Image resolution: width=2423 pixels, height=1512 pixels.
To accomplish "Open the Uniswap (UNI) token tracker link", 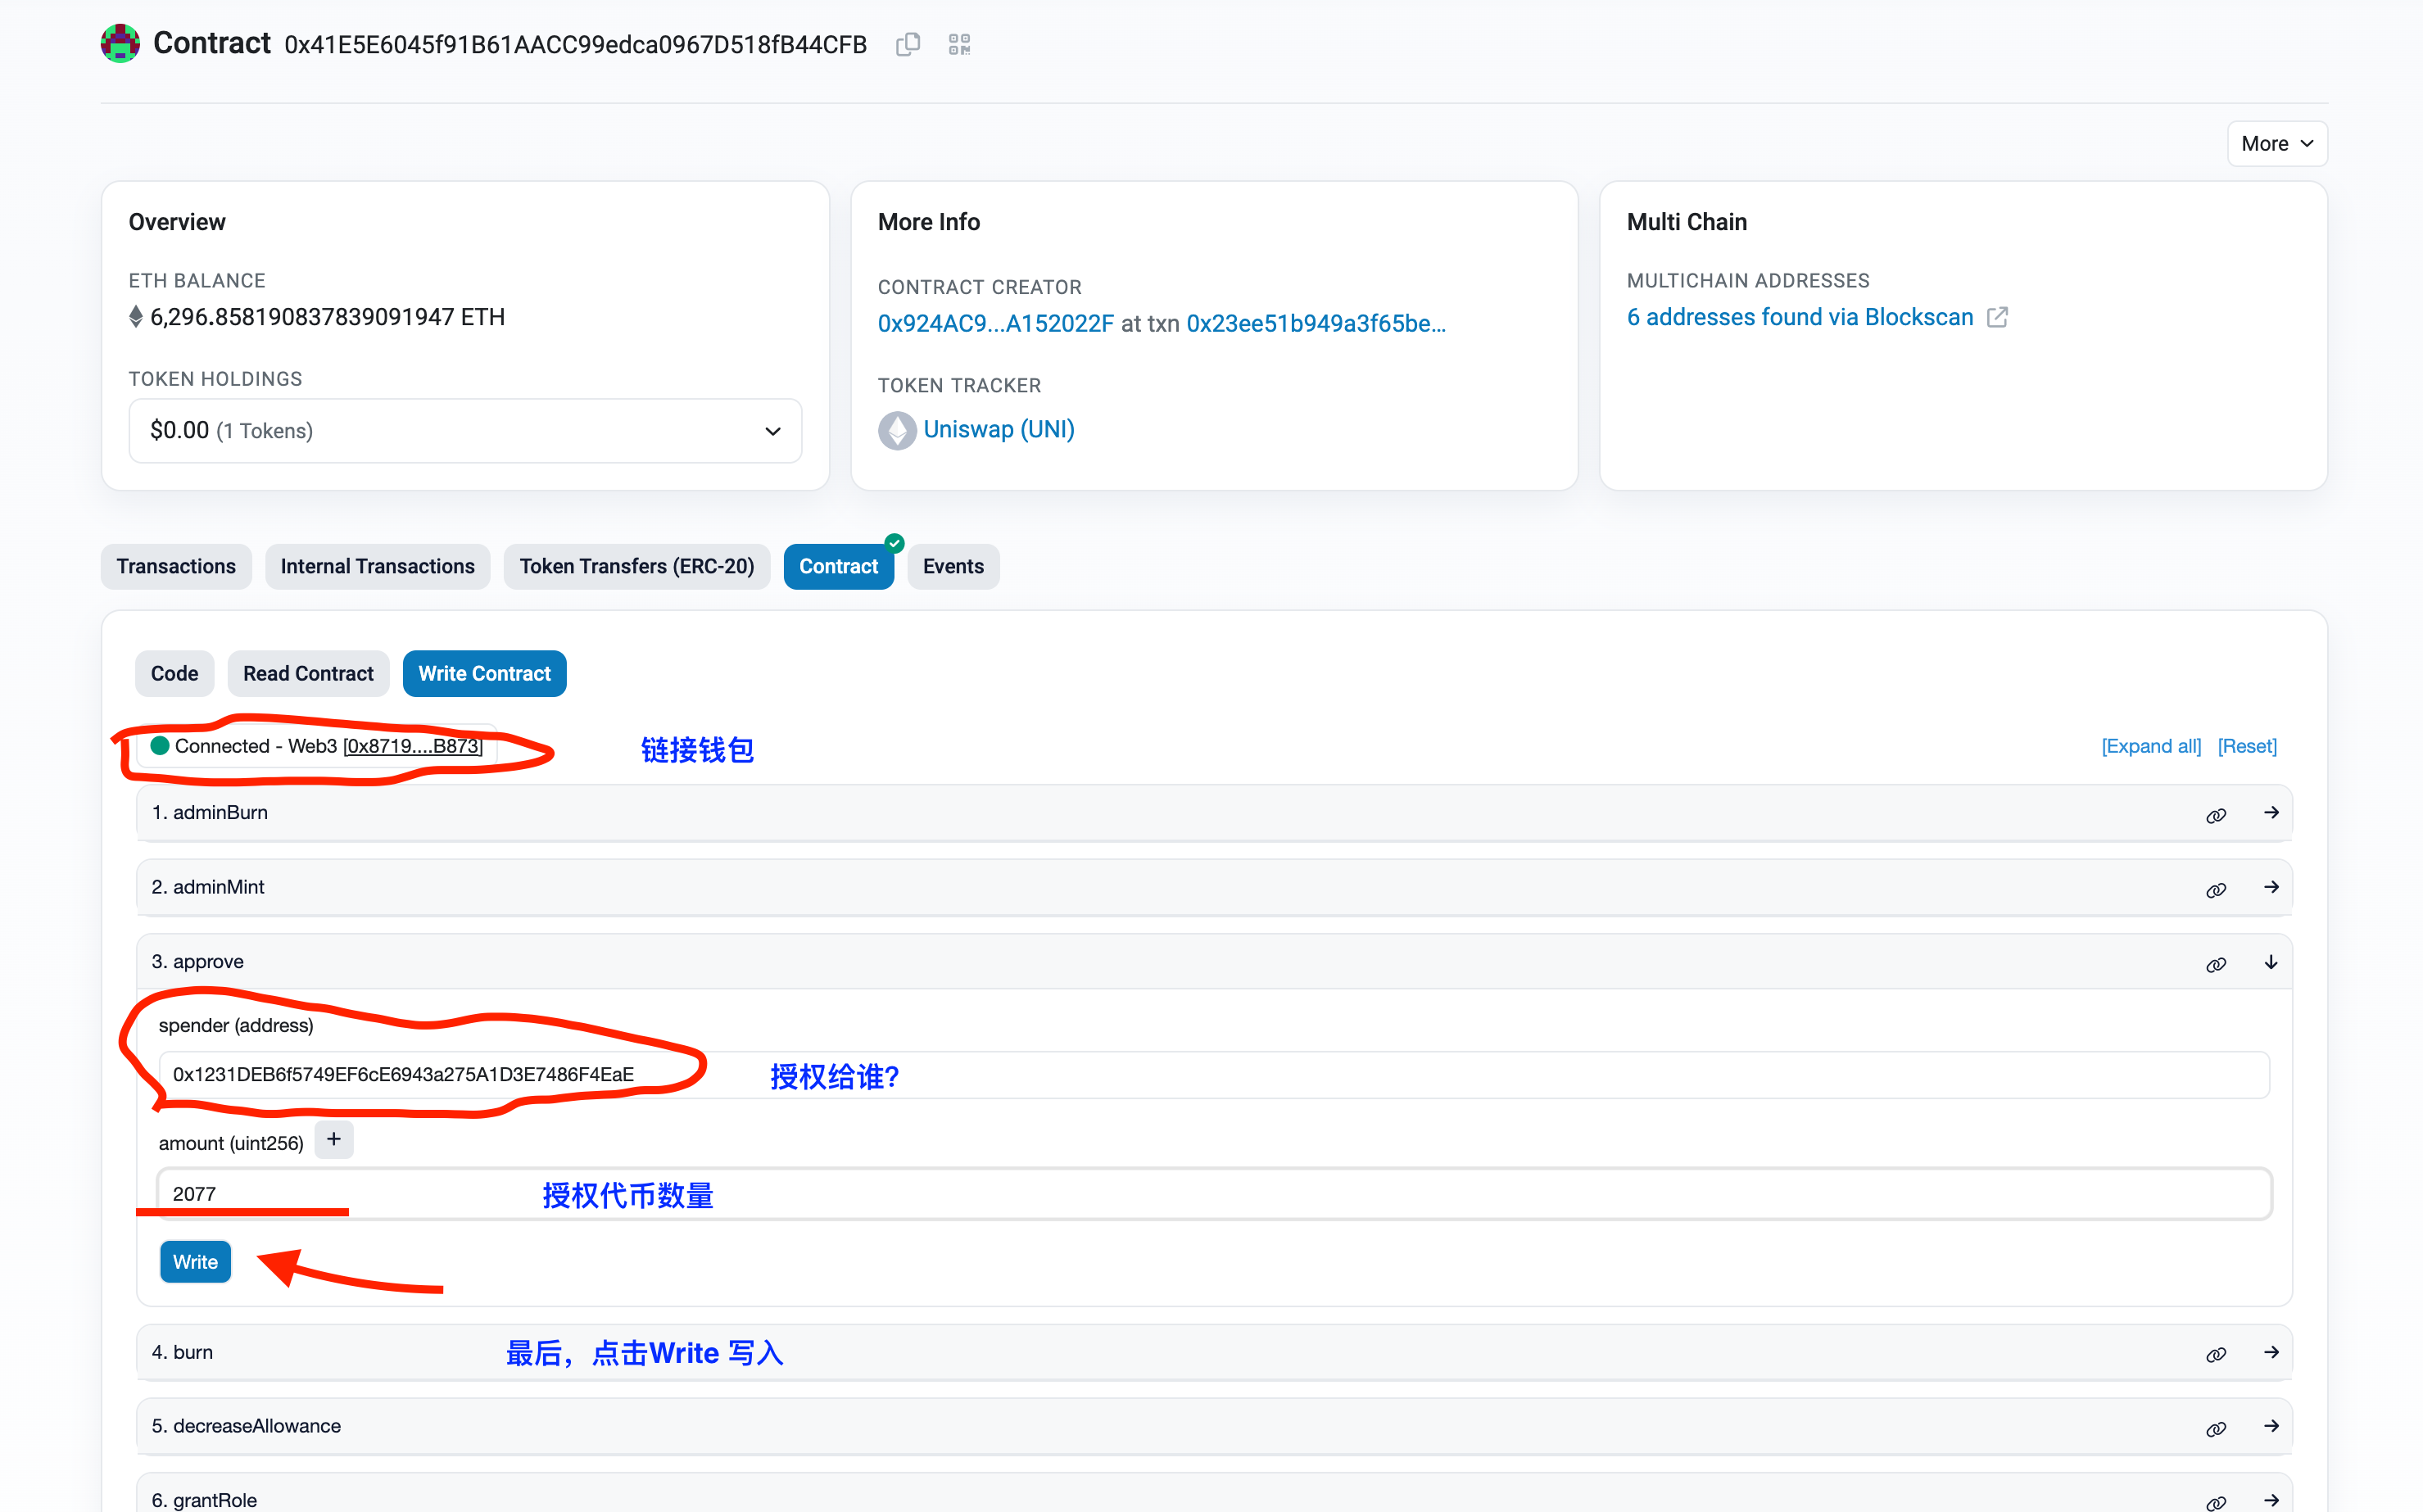I will [998, 429].
